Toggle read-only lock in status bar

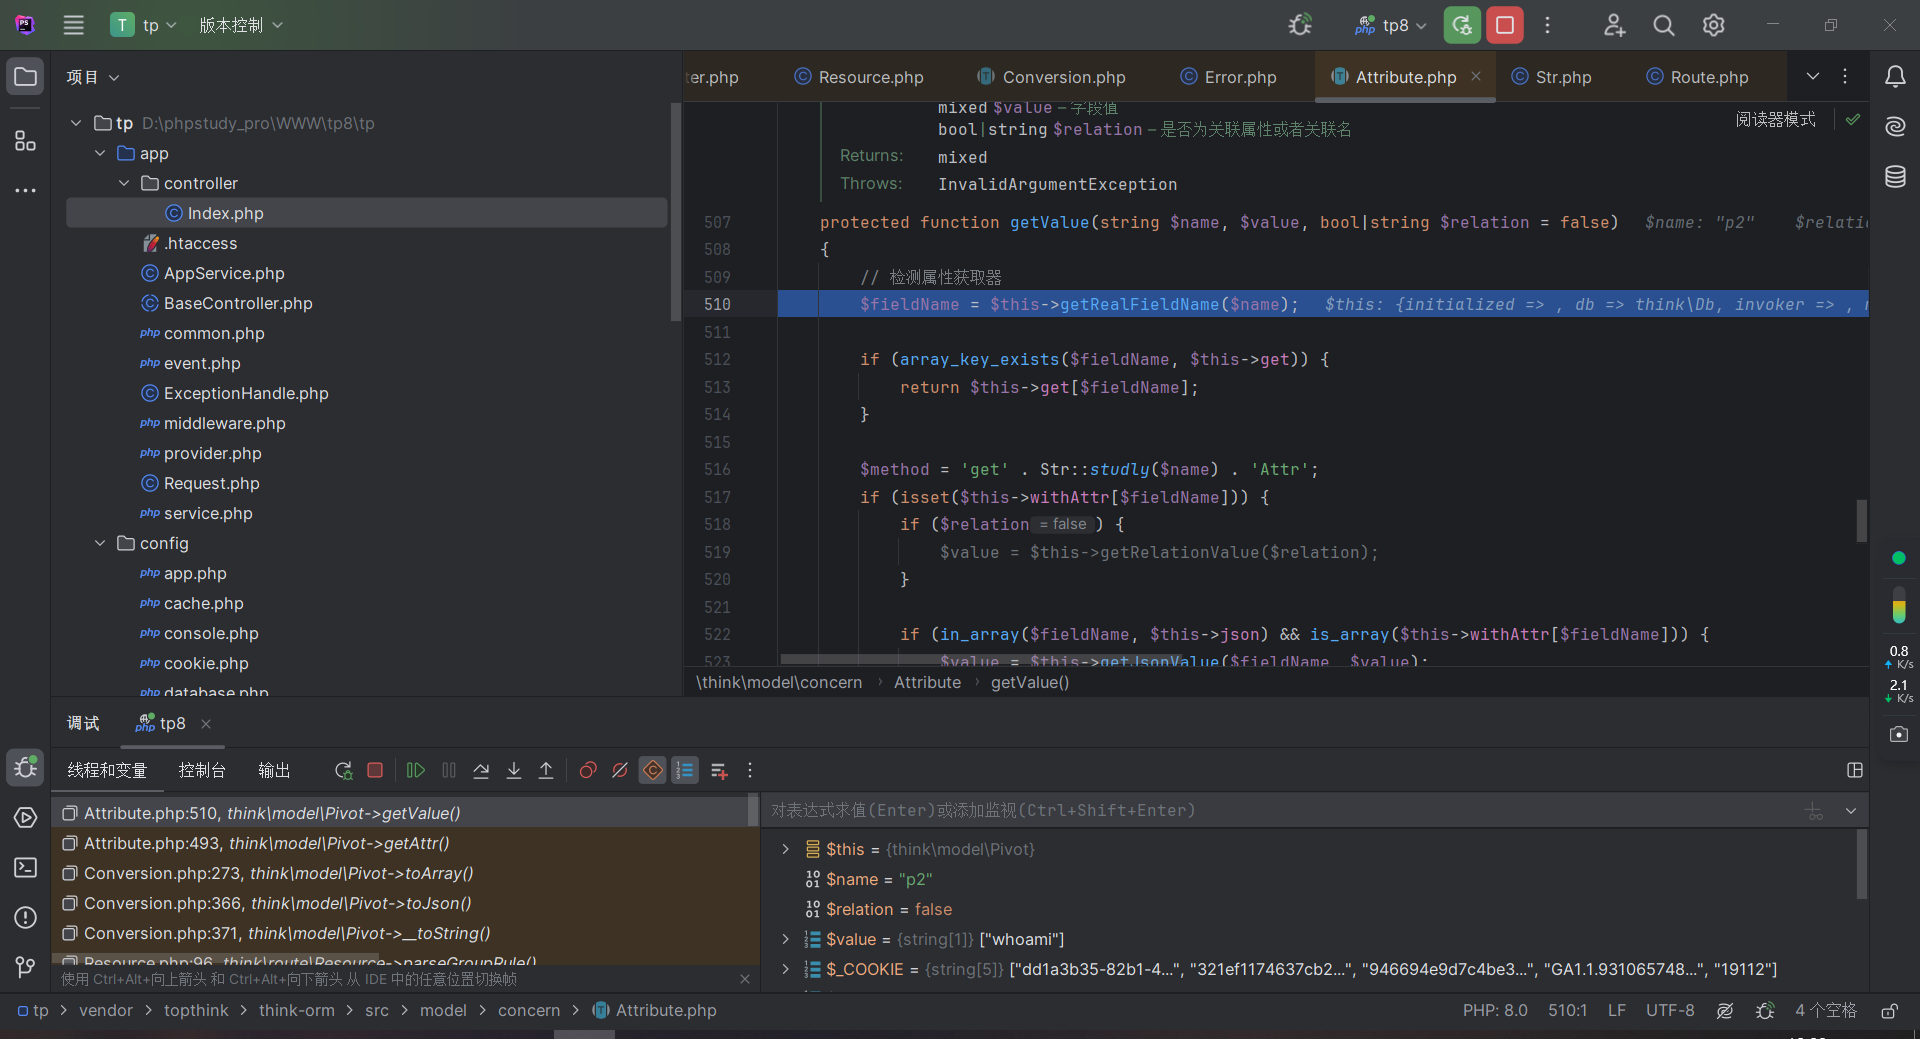[1889, 1011]
